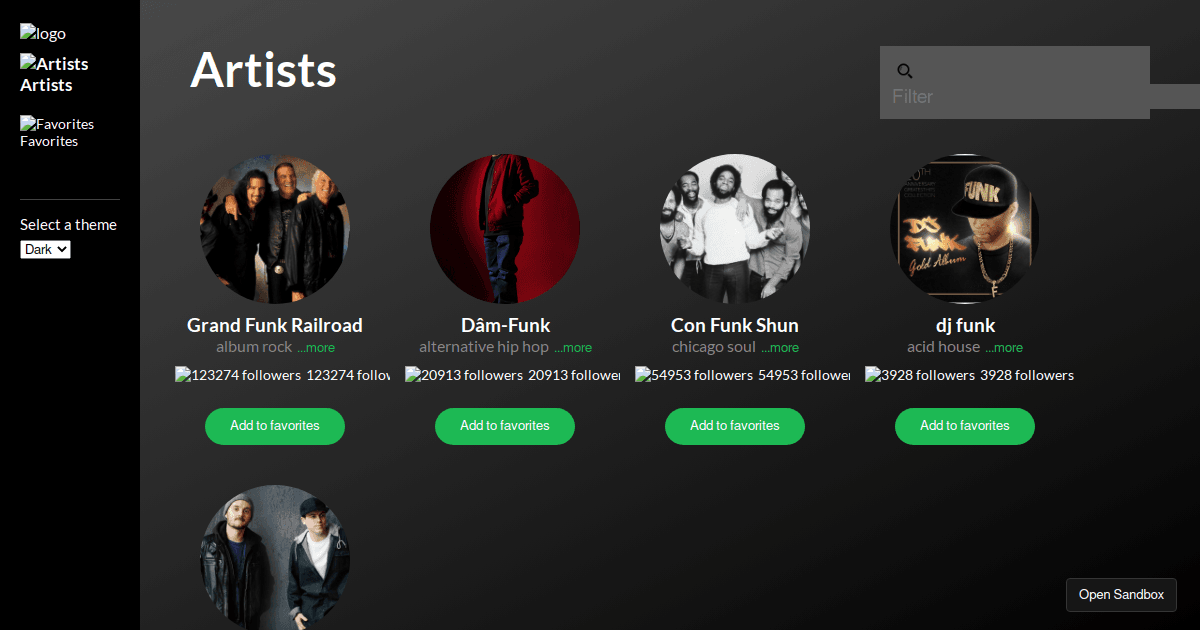Click the search magnifier icon
Screen dimensions: 1200x630
click(x=905, y=71)
